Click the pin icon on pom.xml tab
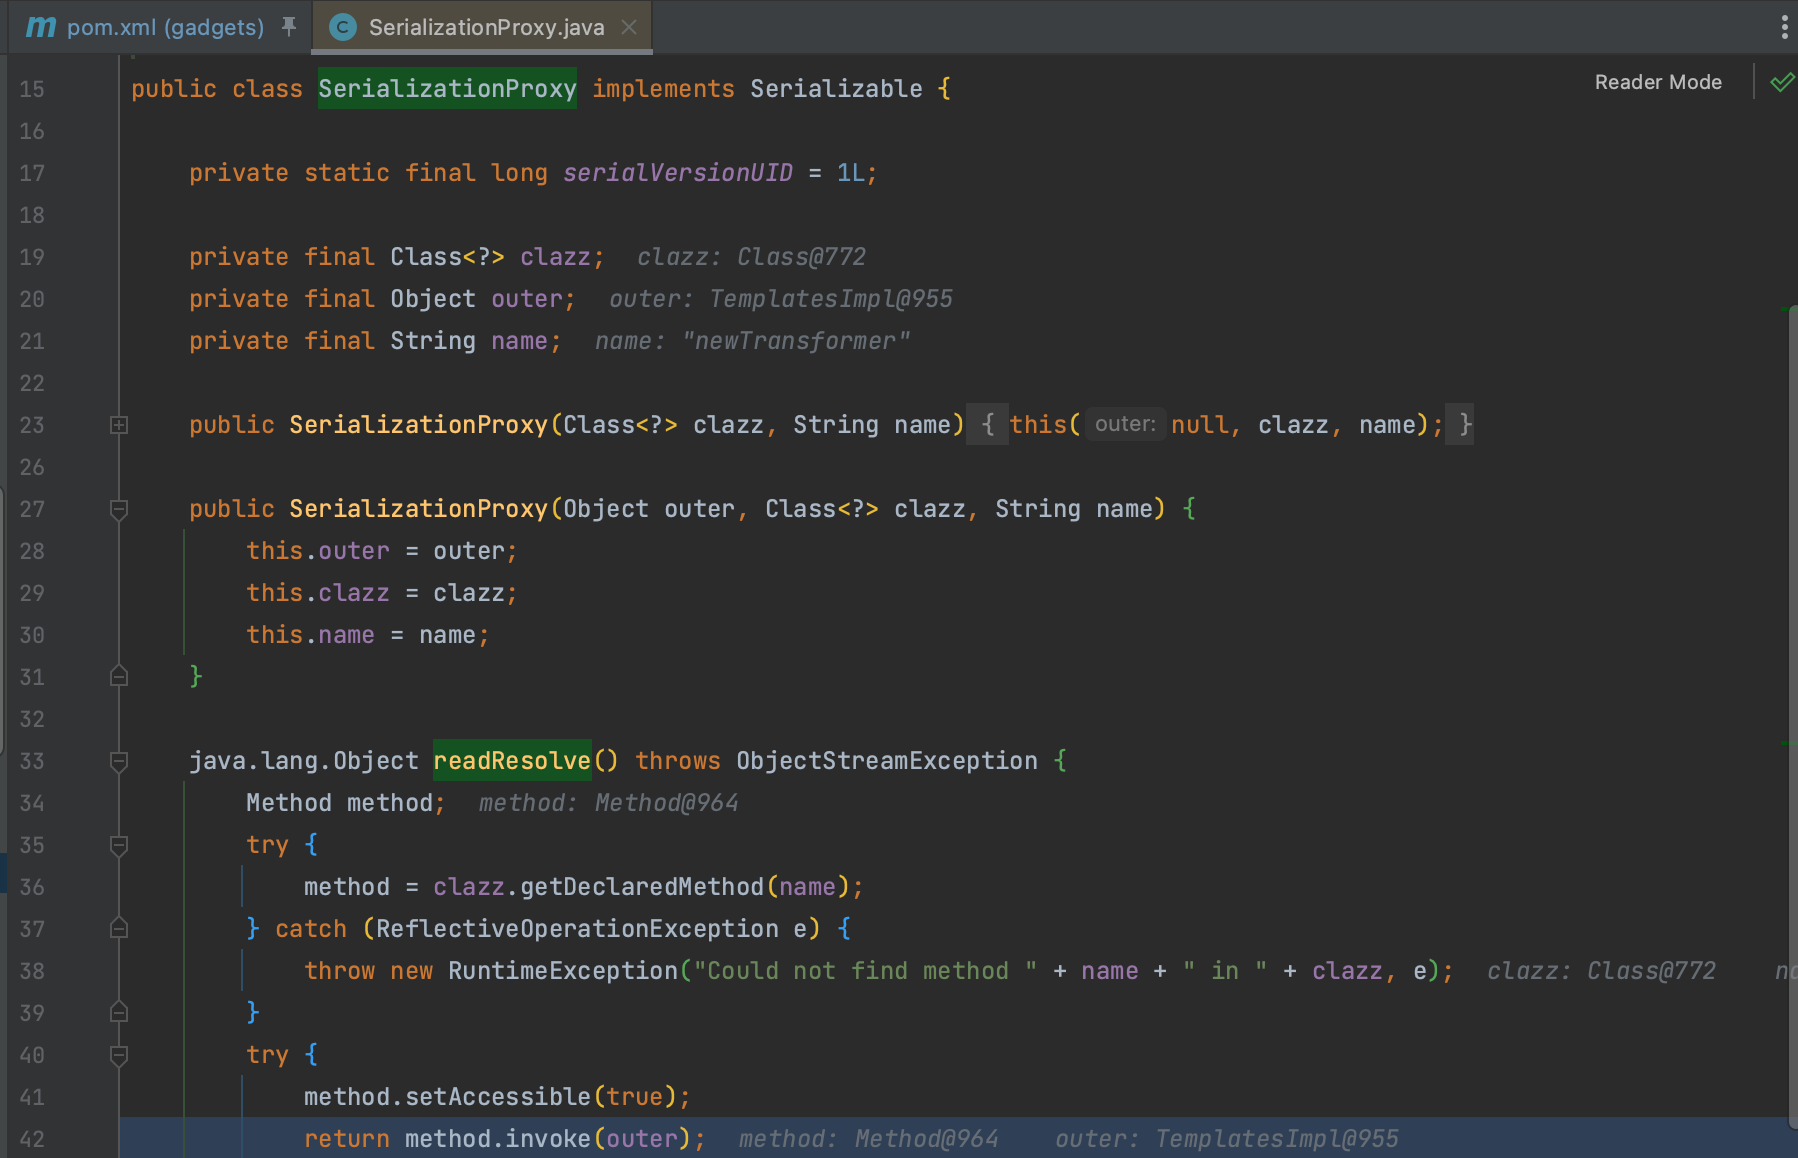This screenshot has width=1798, height=1158. (x=289, y=27)
